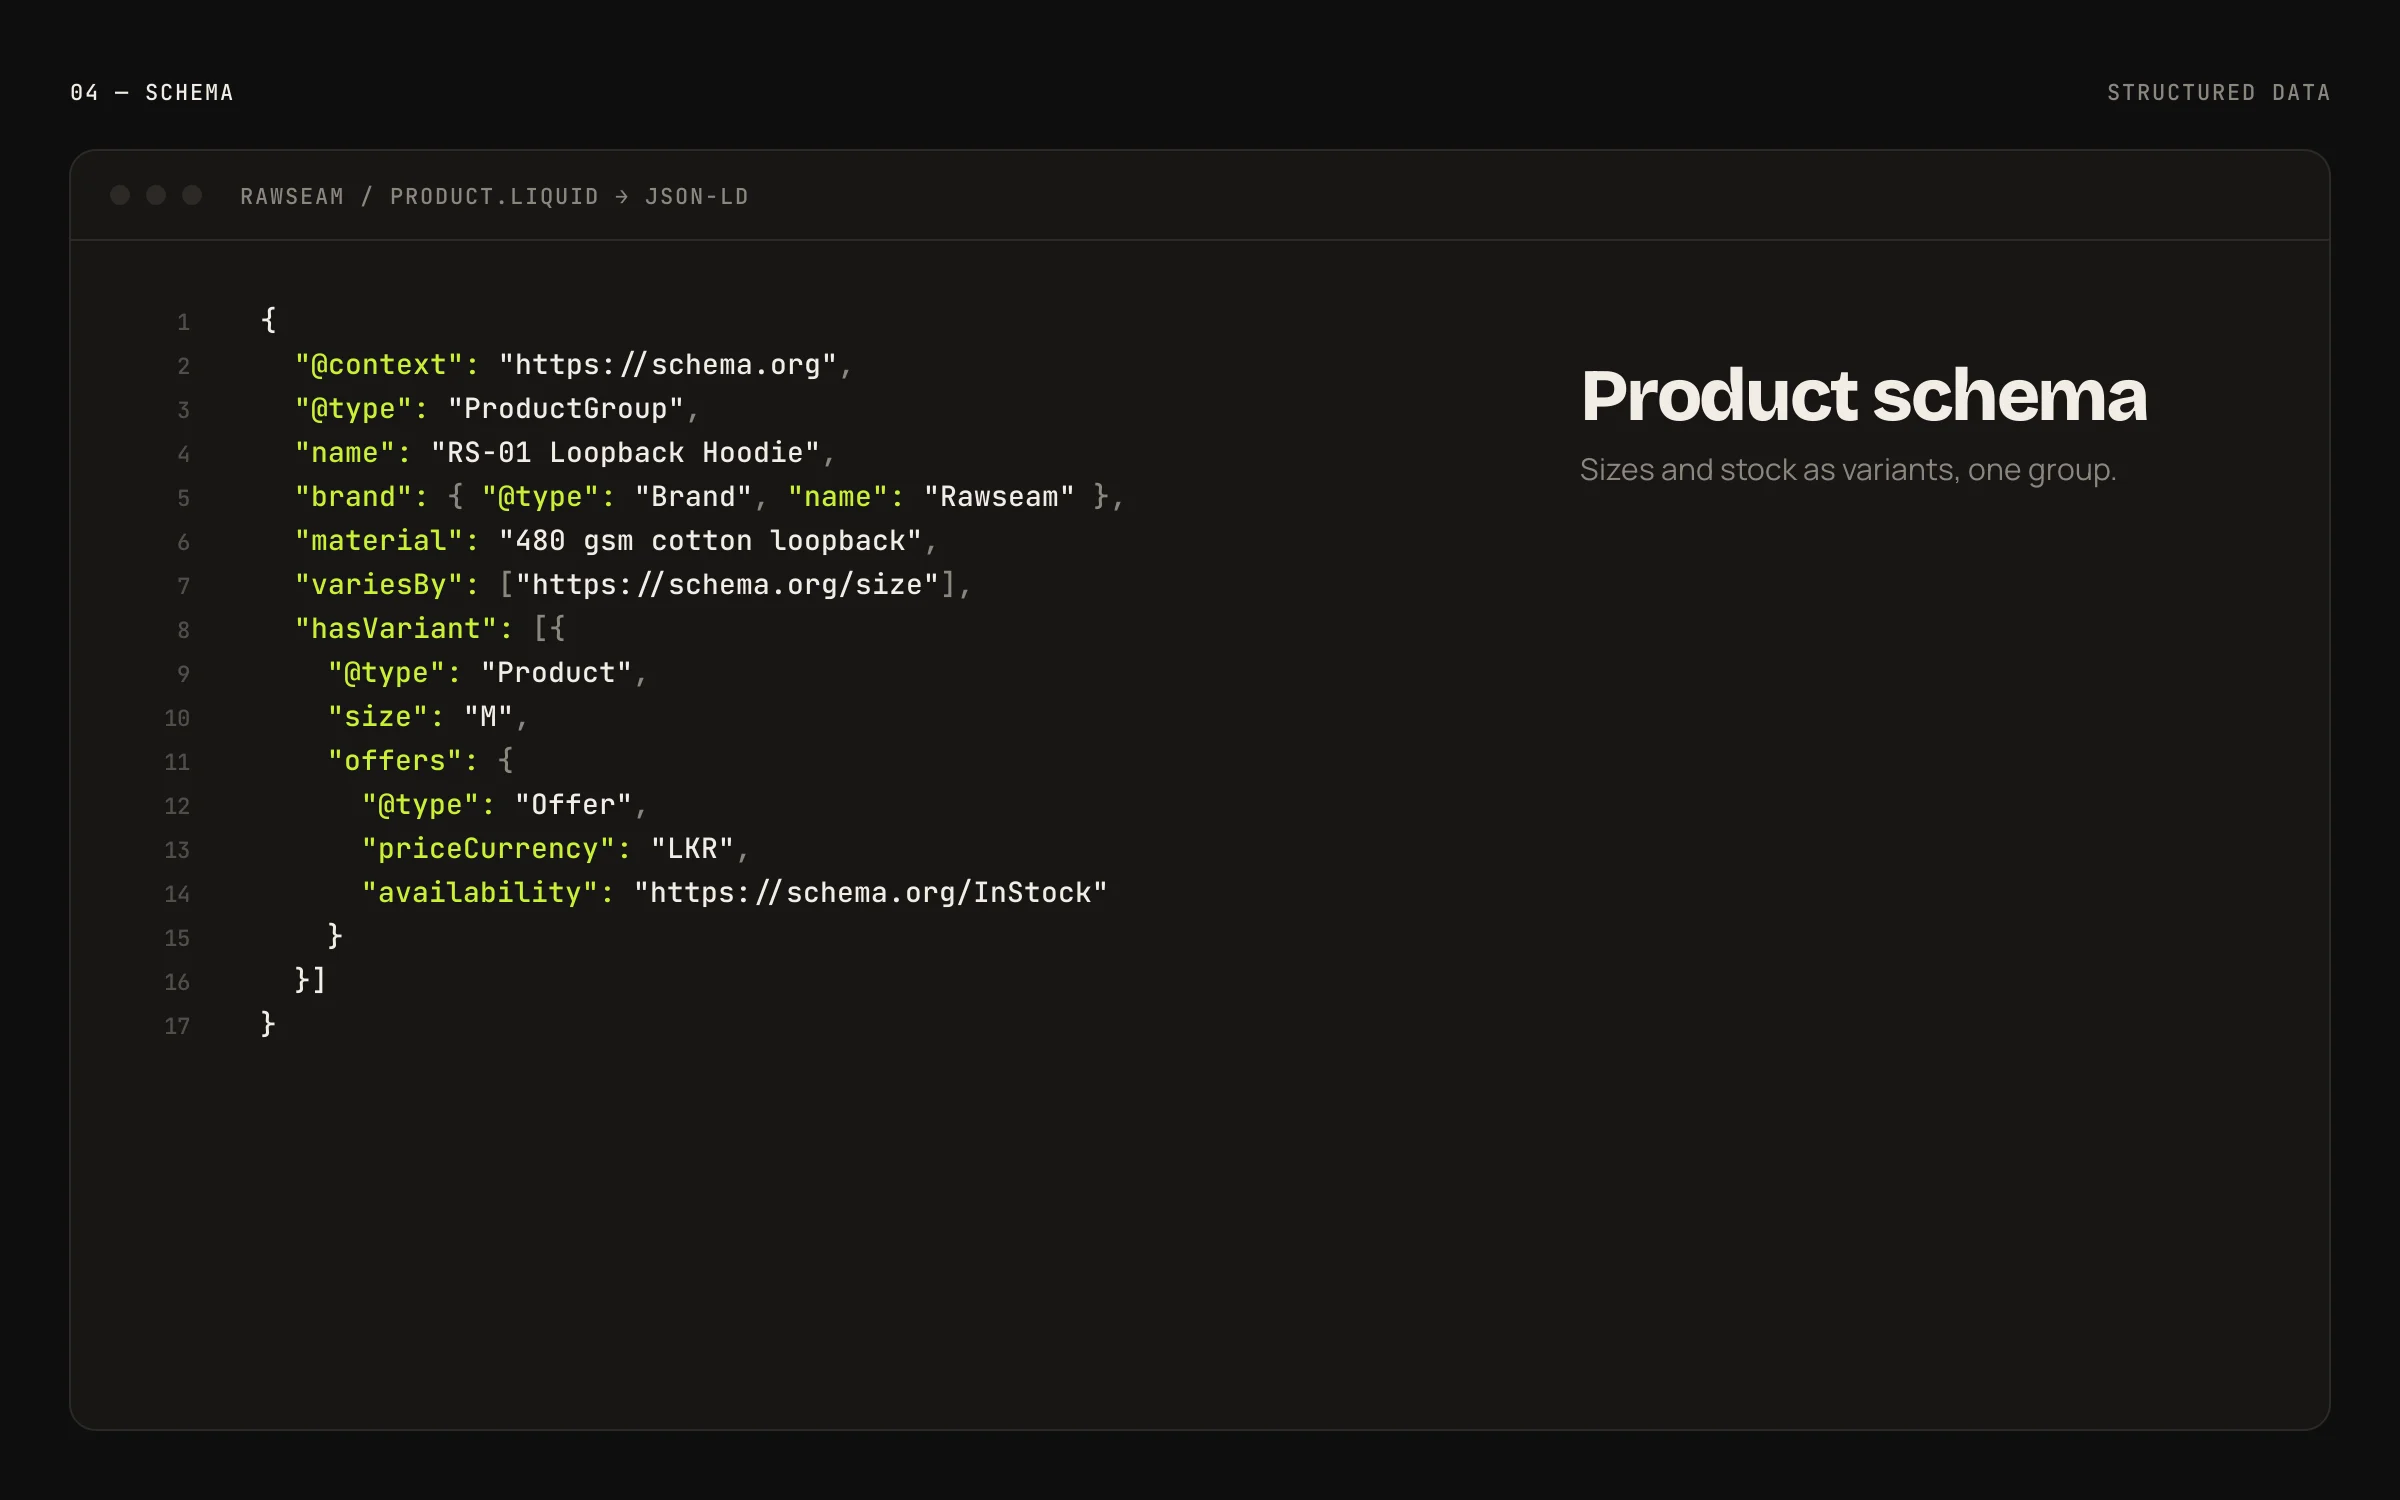Click the "M" size value
Viewport: 2400px width, 1500px height.
pyautogui.click(x=489, y=717)
